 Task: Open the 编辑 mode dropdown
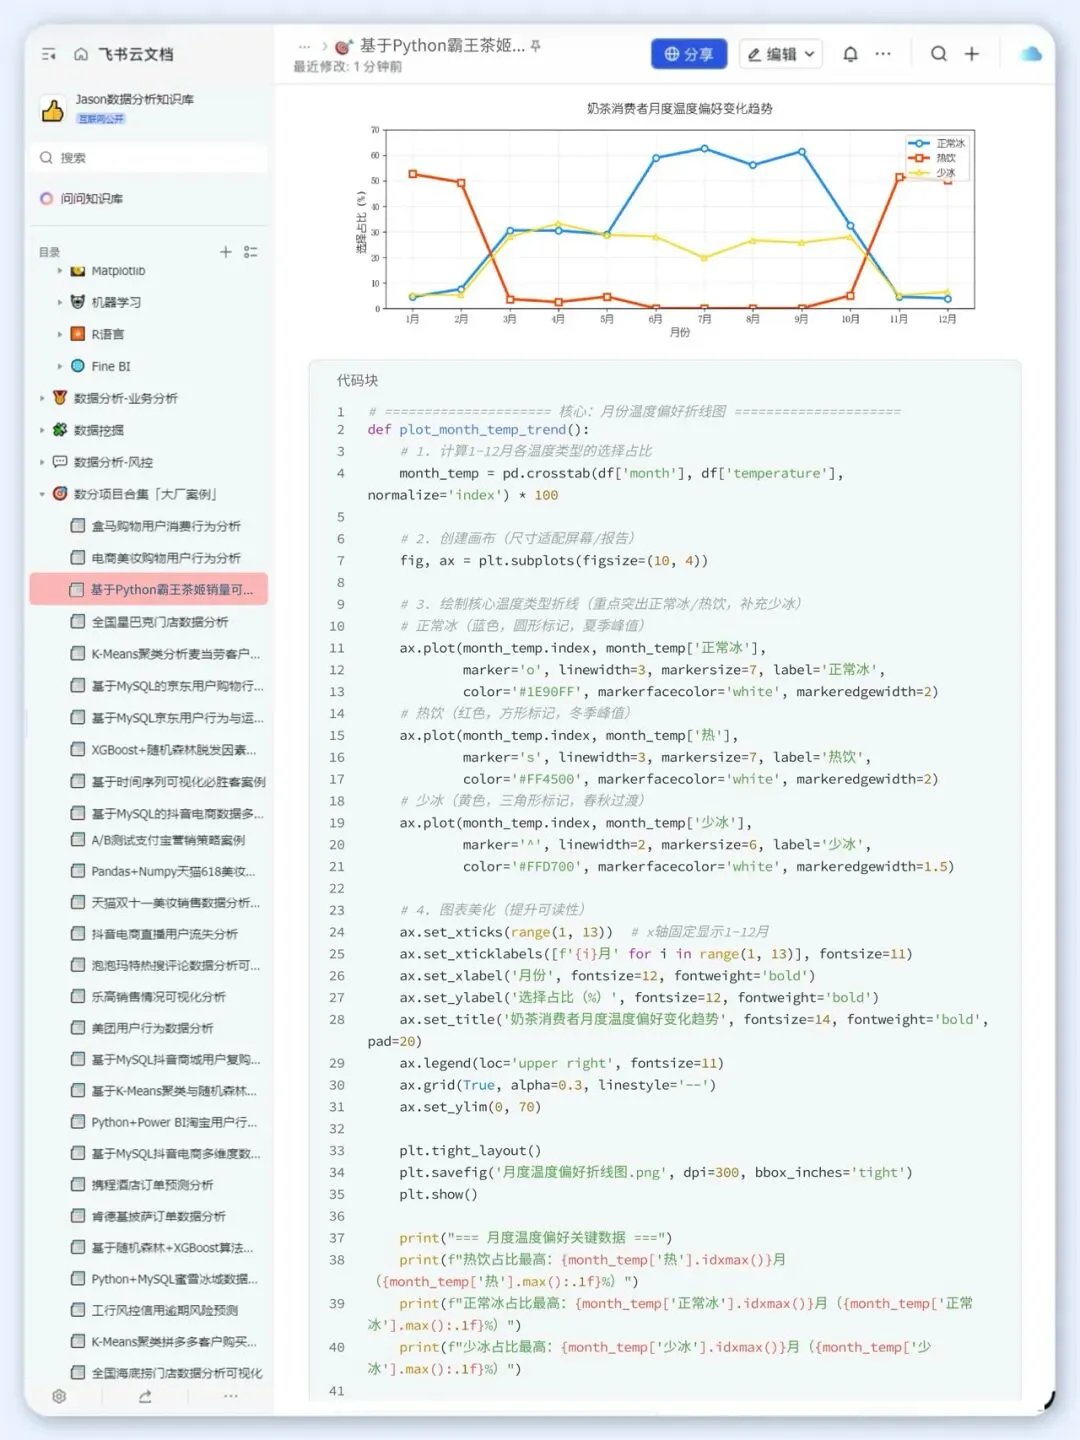click(x=781, y=54)
